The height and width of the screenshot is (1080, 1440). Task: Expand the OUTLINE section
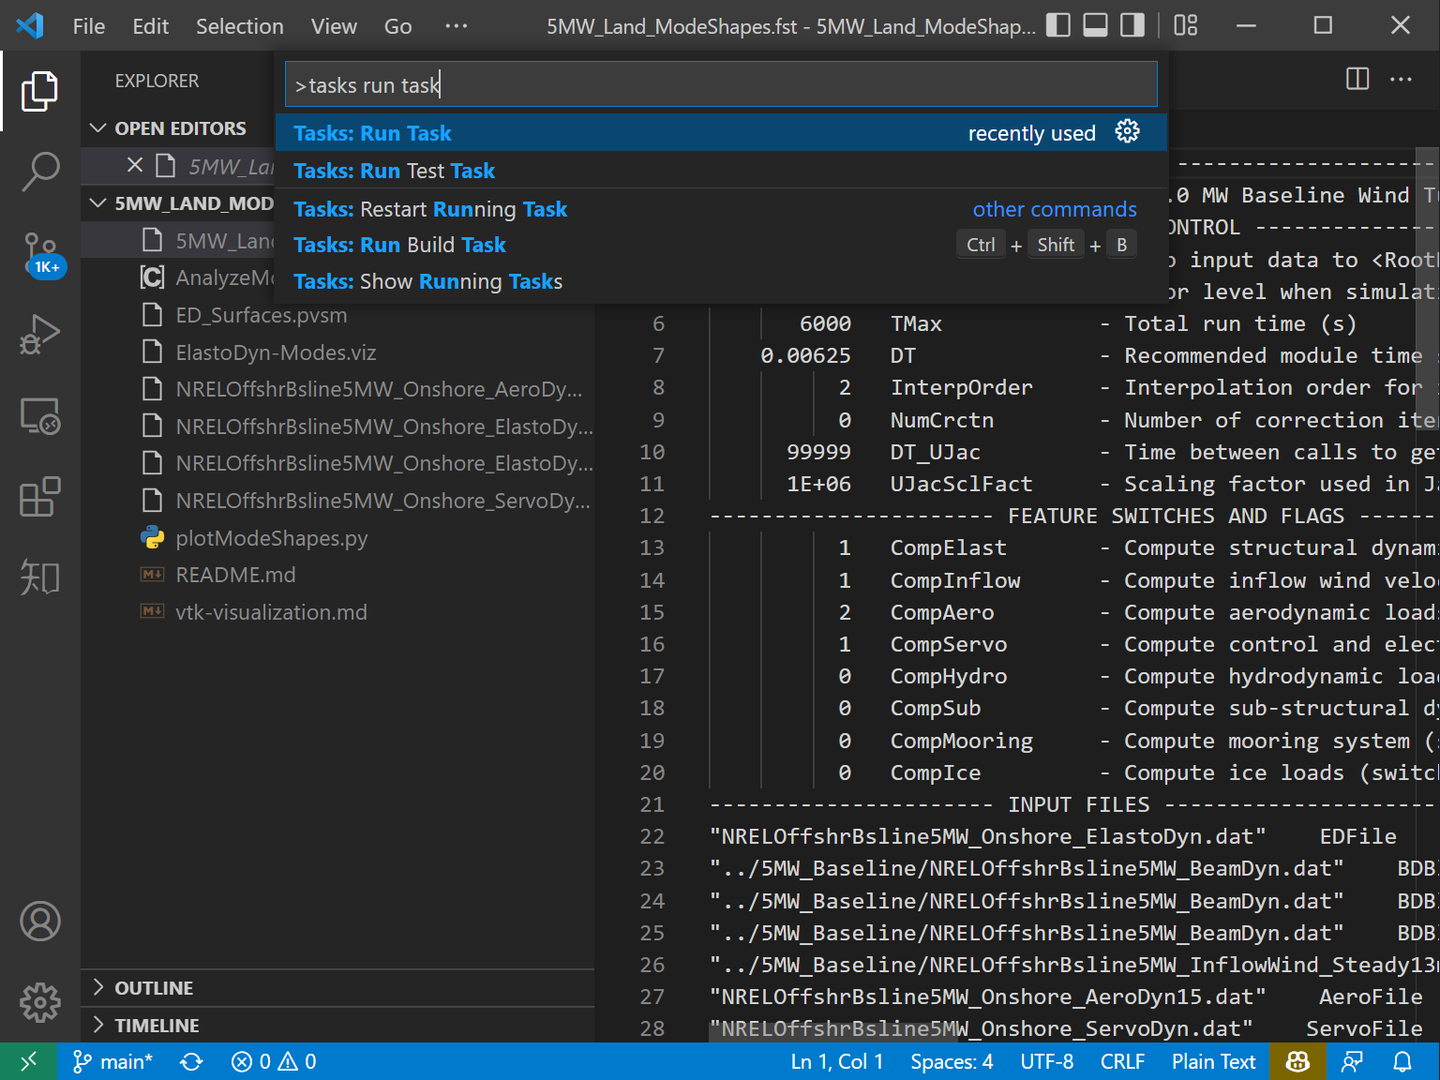click(x=153, y=988)
